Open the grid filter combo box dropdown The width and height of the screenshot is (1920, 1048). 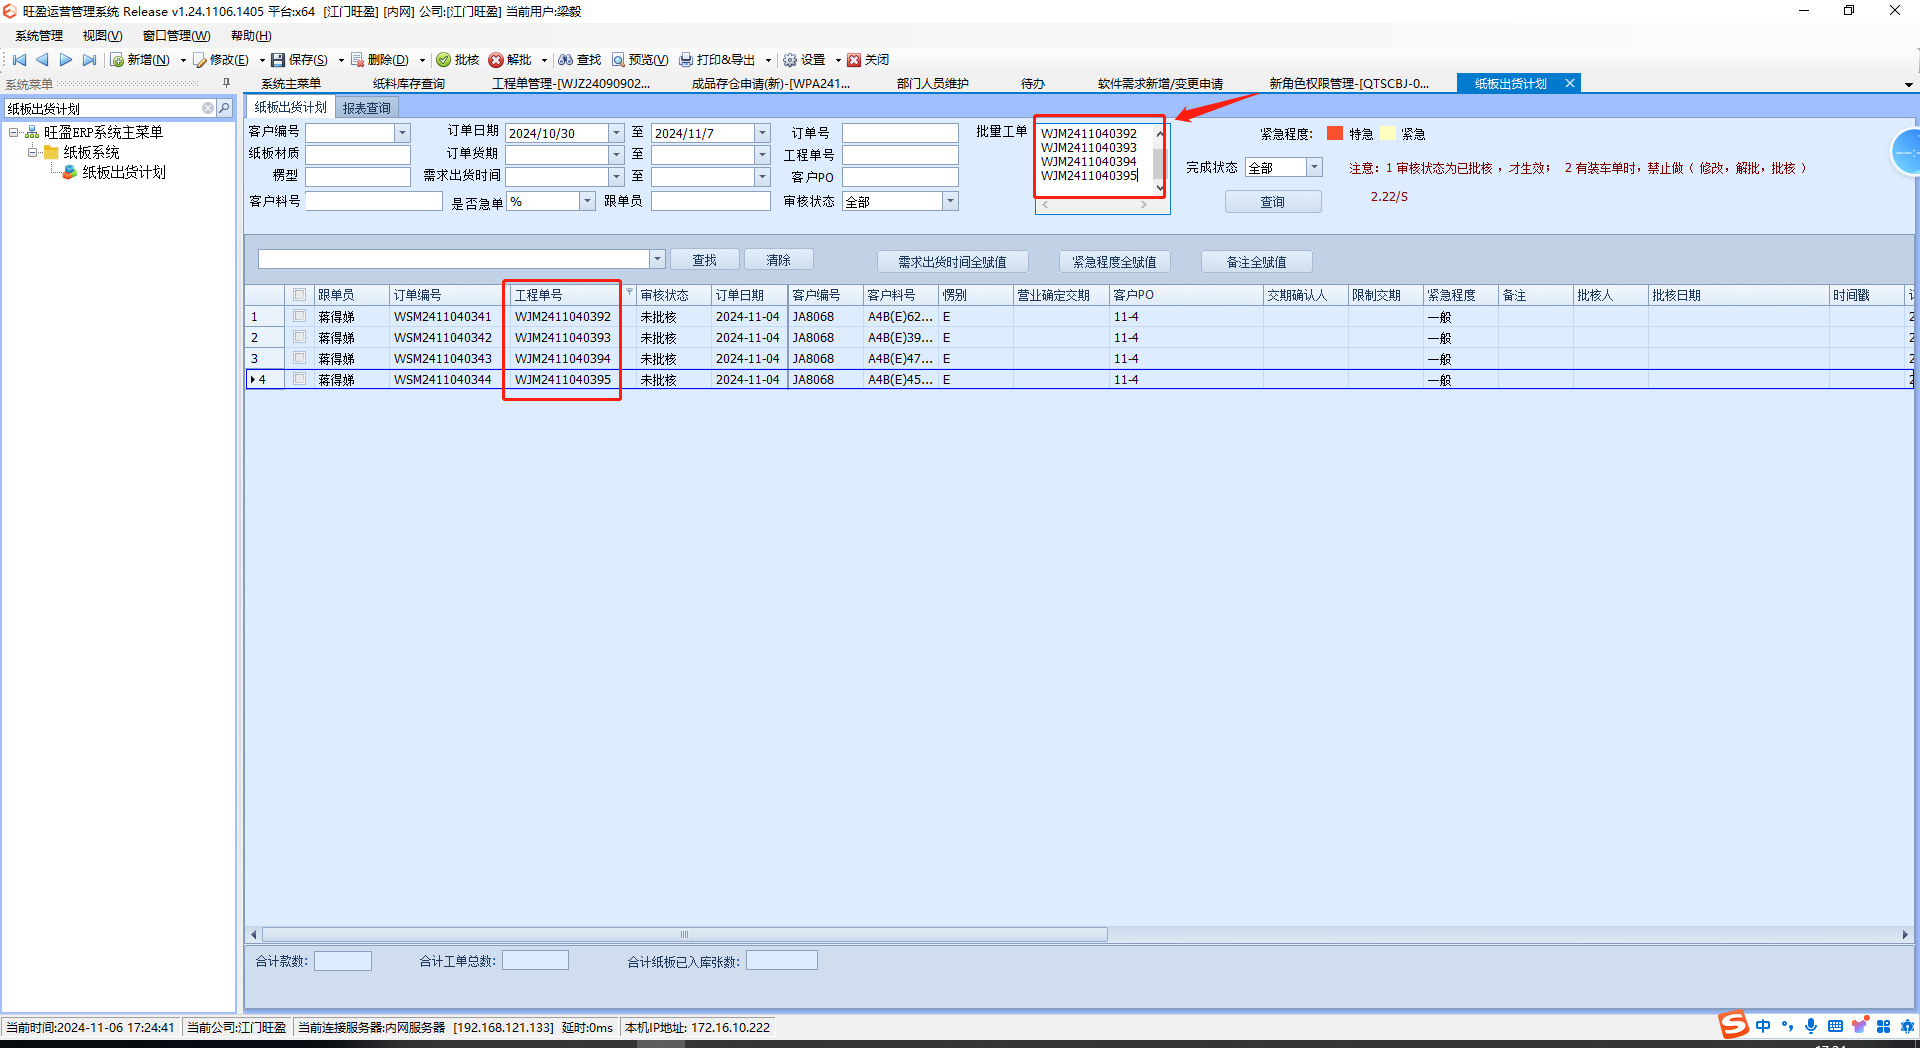(657, 259)
